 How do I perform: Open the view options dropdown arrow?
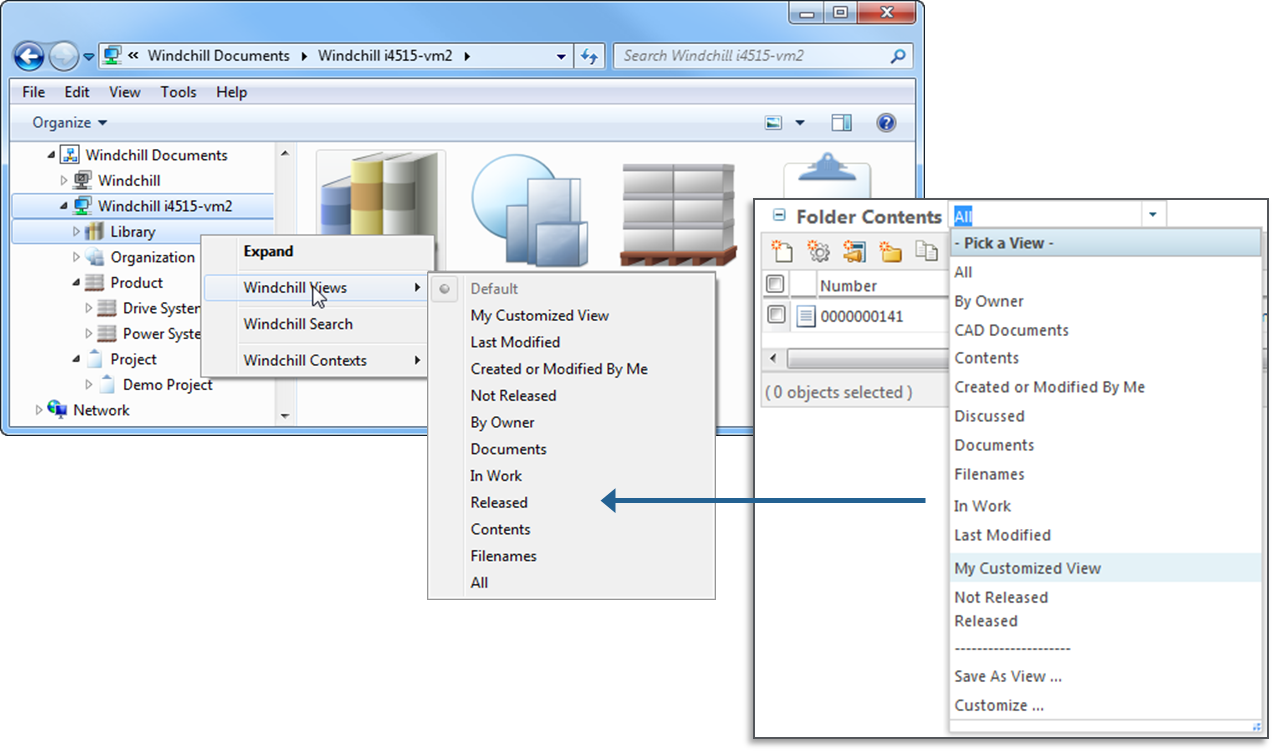coord(800,123)
